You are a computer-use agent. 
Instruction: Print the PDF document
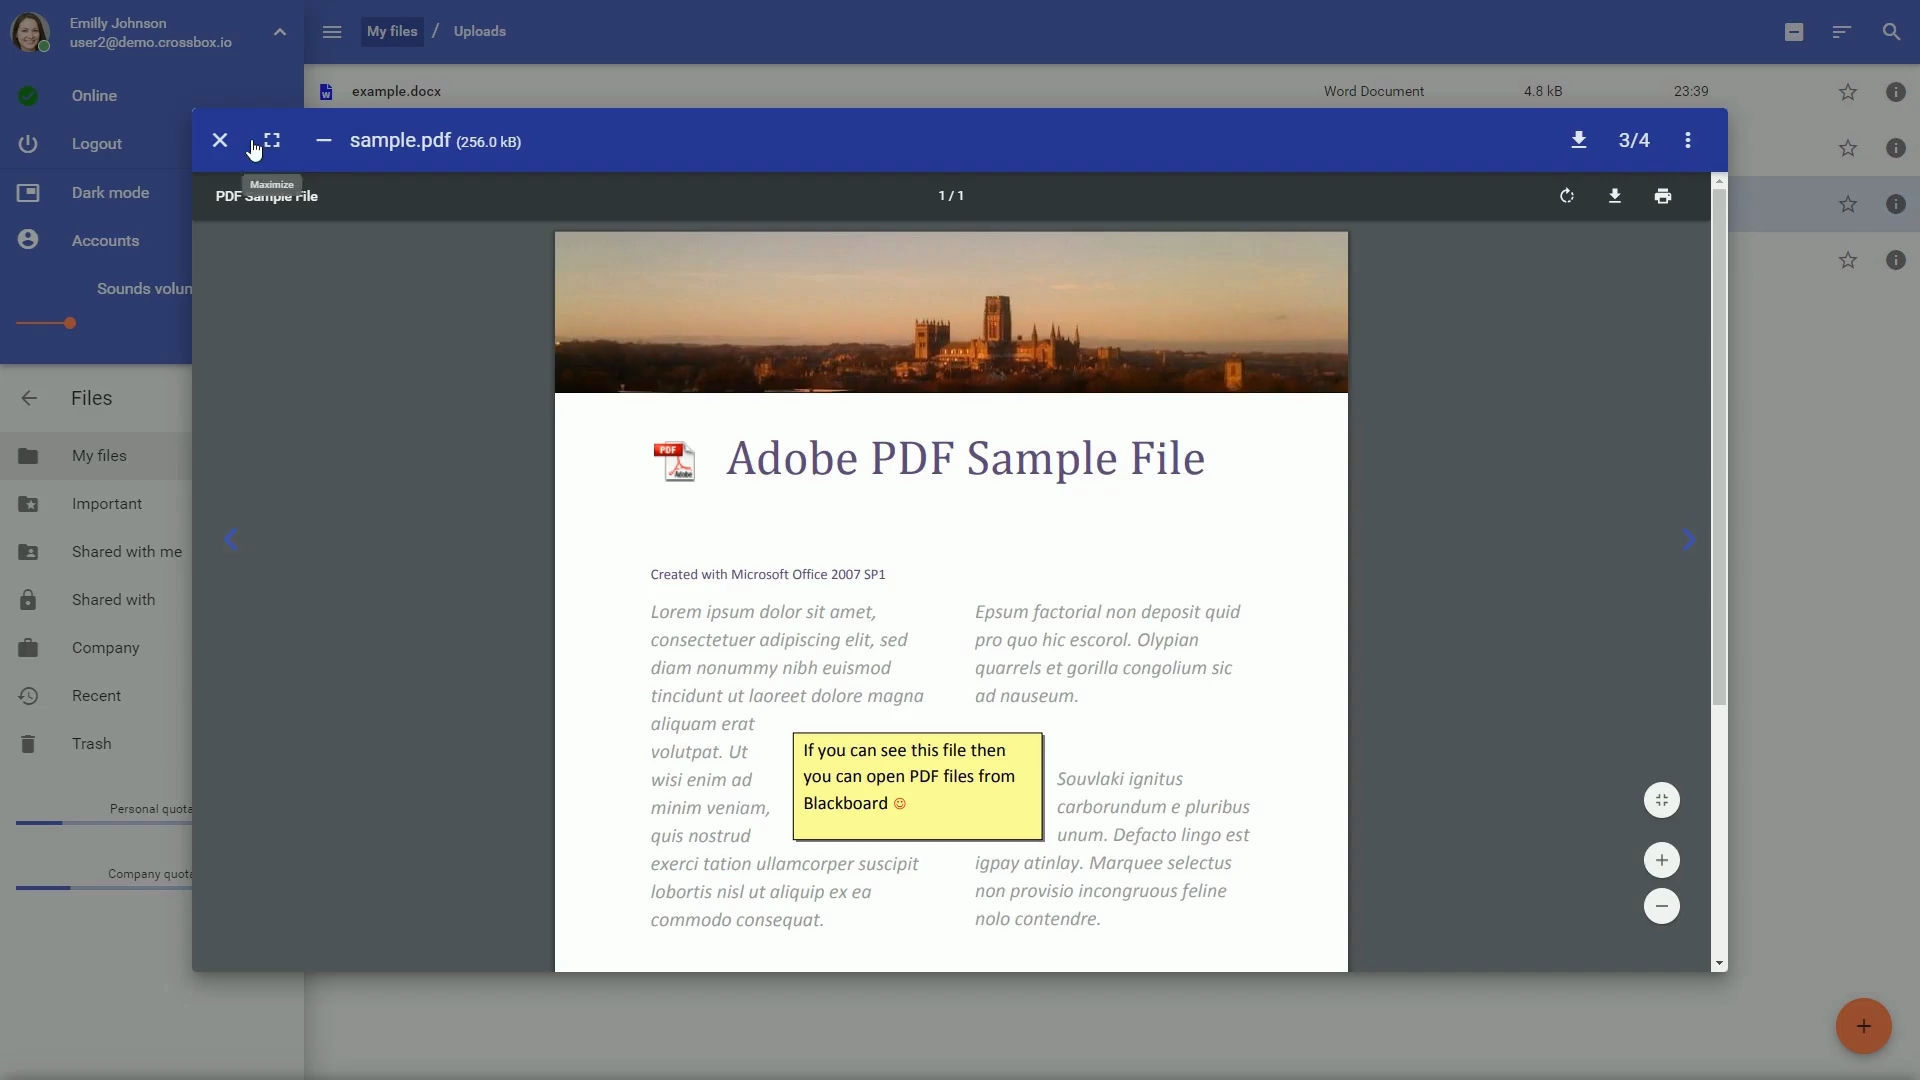point(1662,196)
